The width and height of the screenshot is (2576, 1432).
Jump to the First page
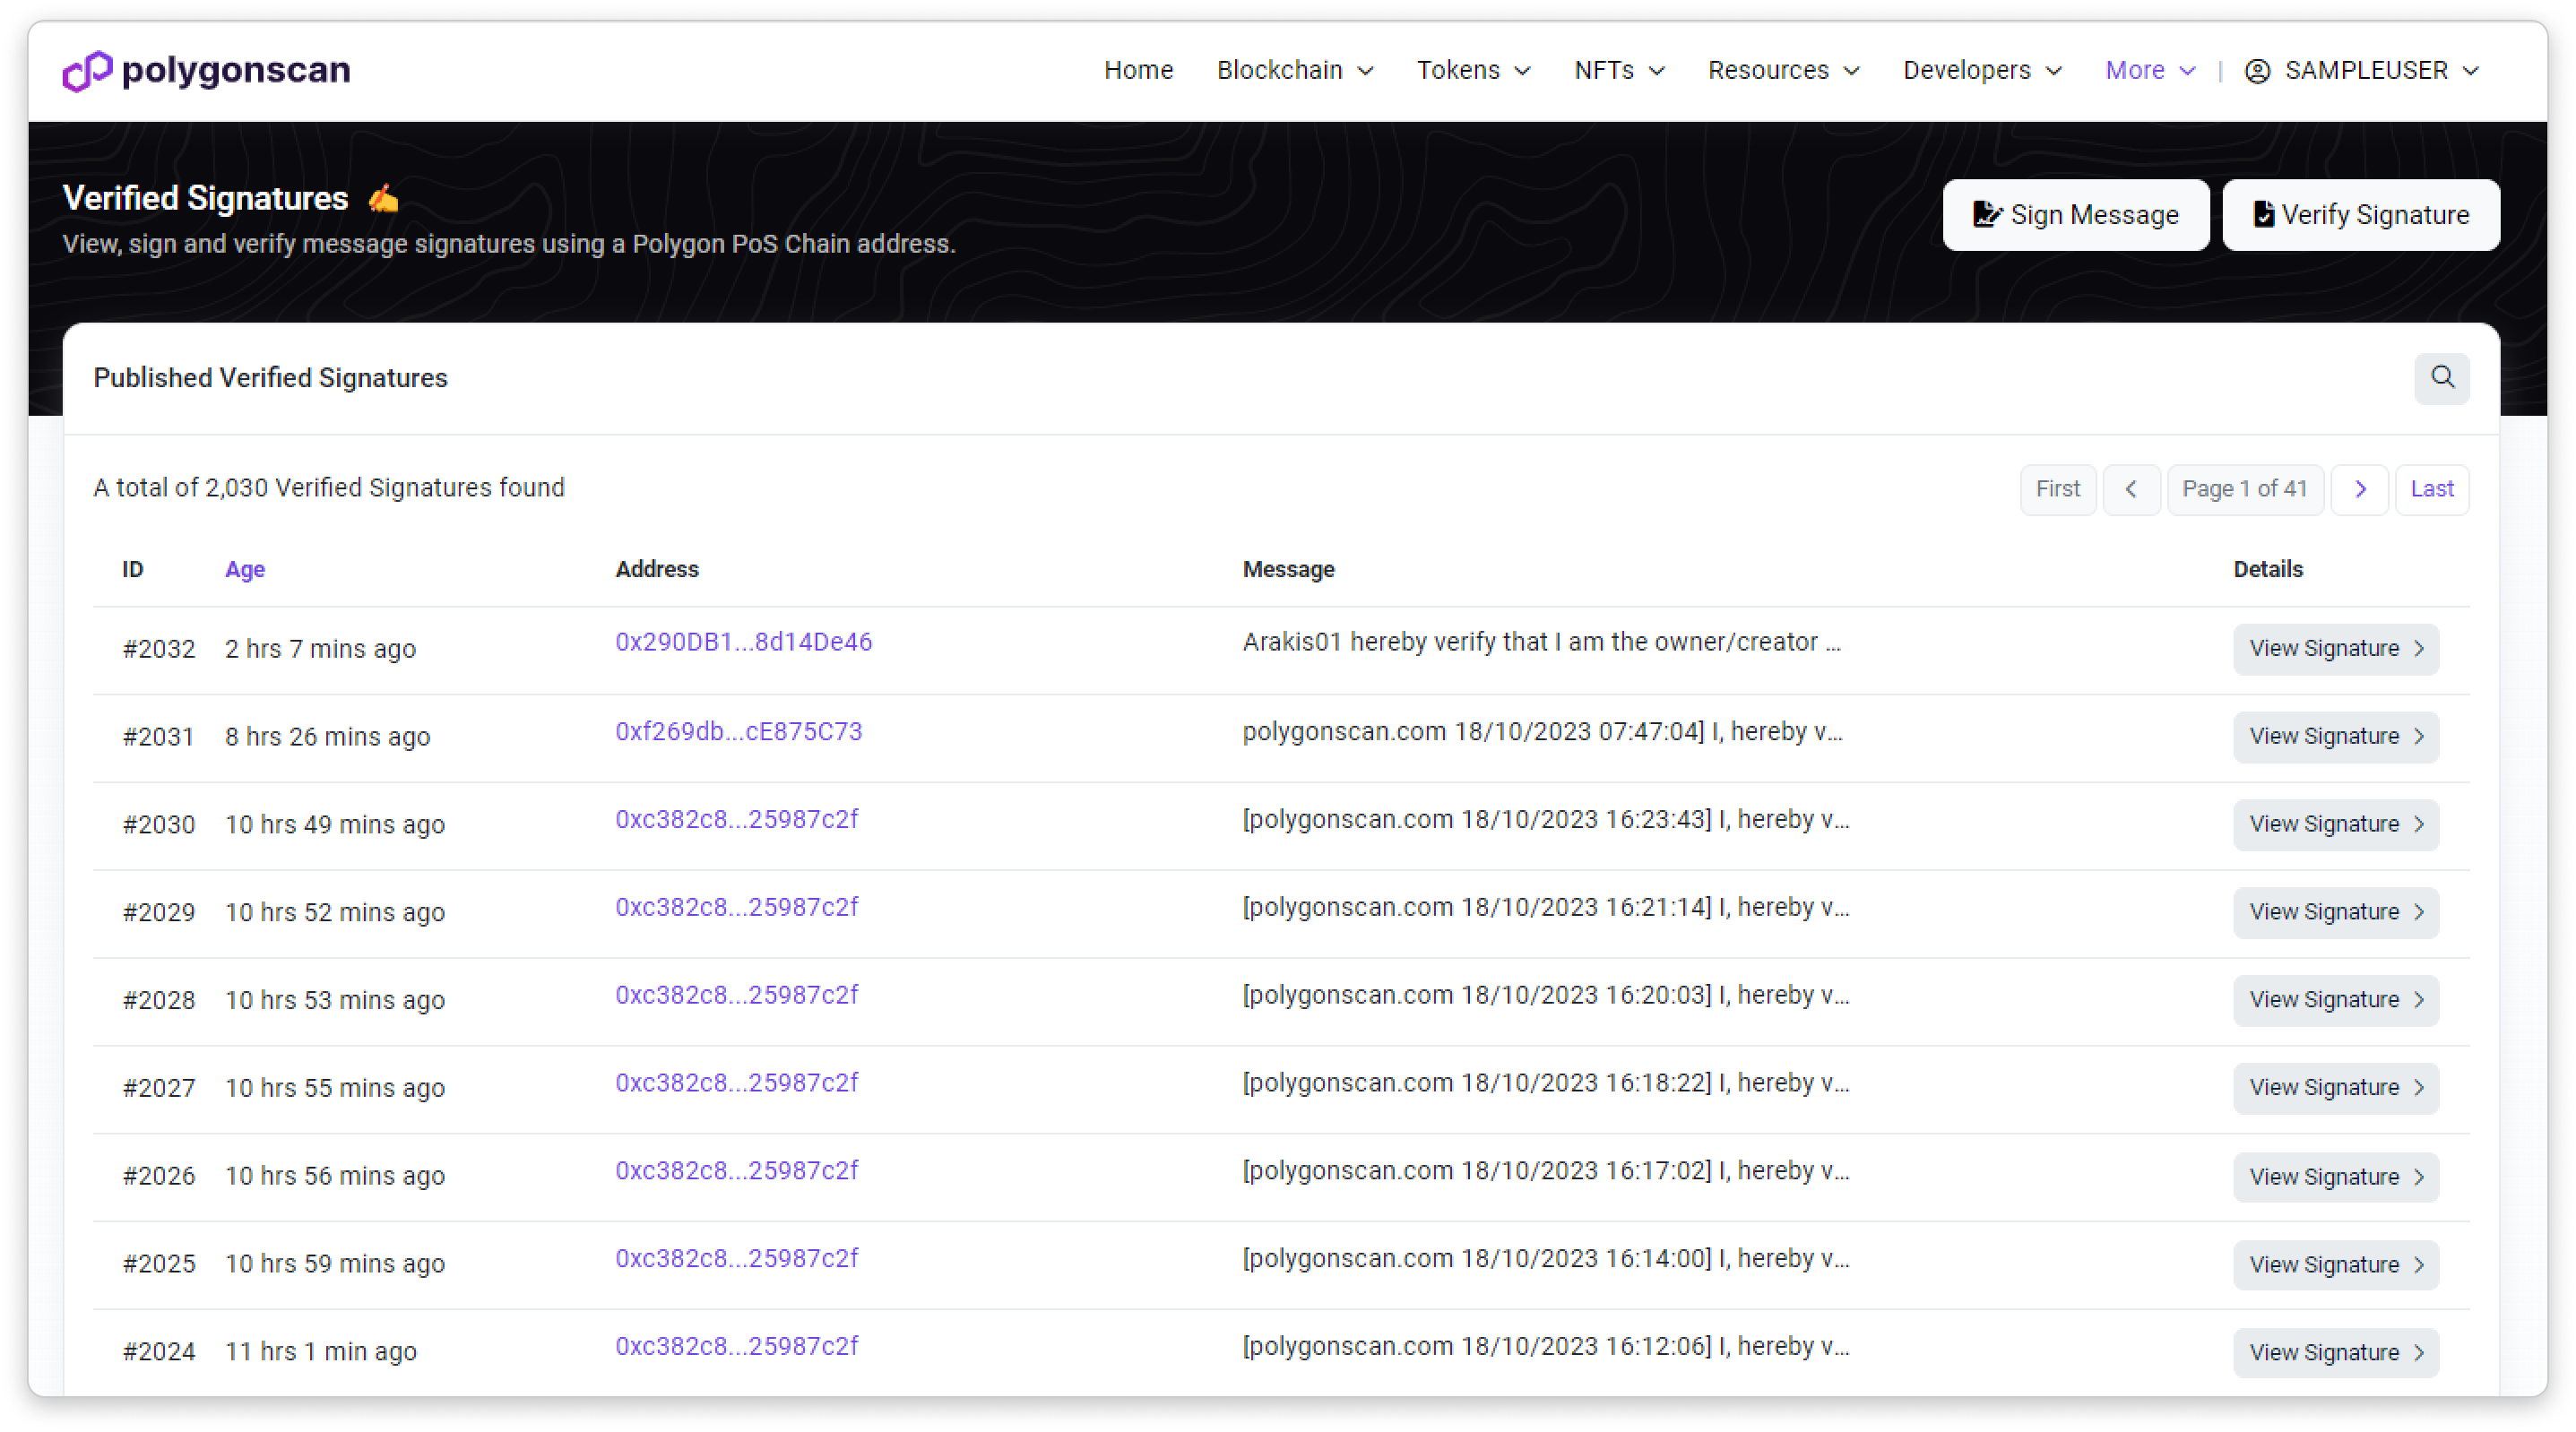point(2057,489)
